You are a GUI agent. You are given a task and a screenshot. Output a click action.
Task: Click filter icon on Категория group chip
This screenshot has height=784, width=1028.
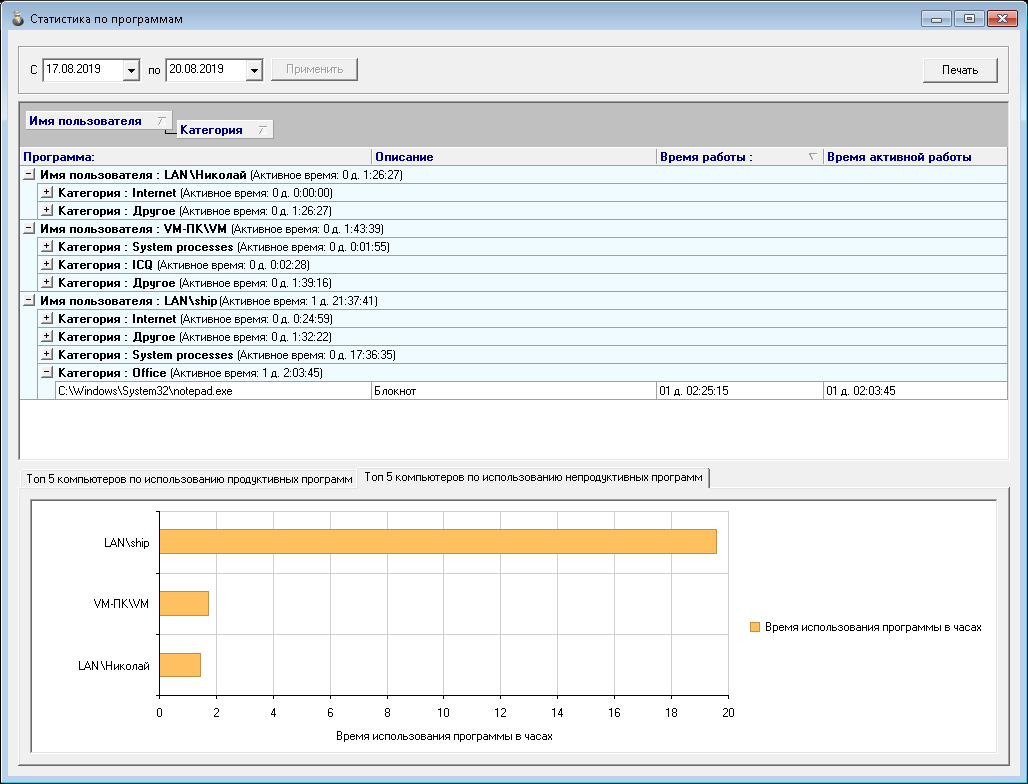pyautogui.click(x=261, y=130)
